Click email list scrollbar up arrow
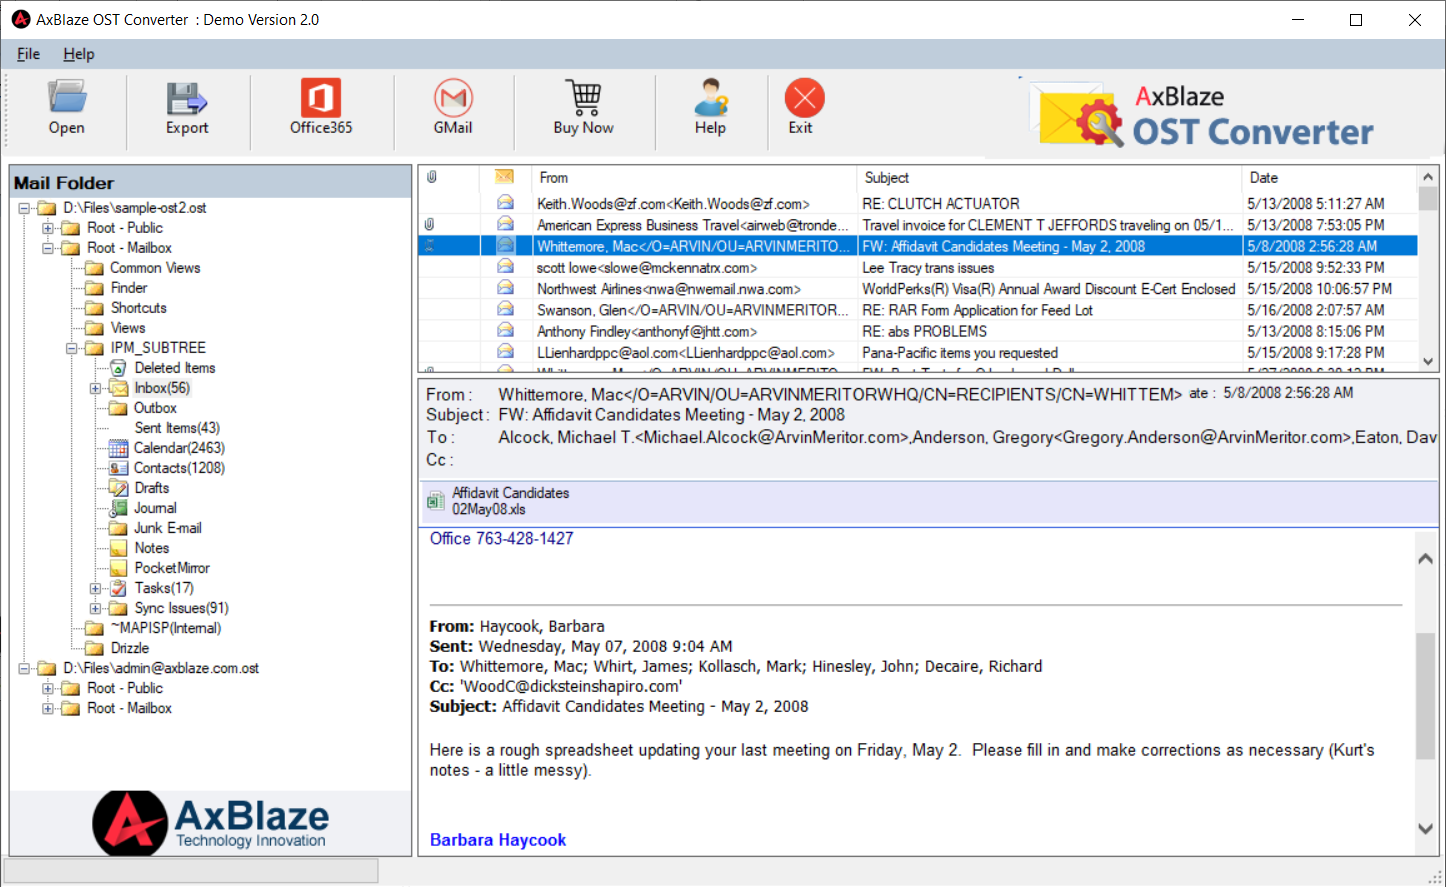This screenshot has height=887, width=1446. tap(1428, 177)
